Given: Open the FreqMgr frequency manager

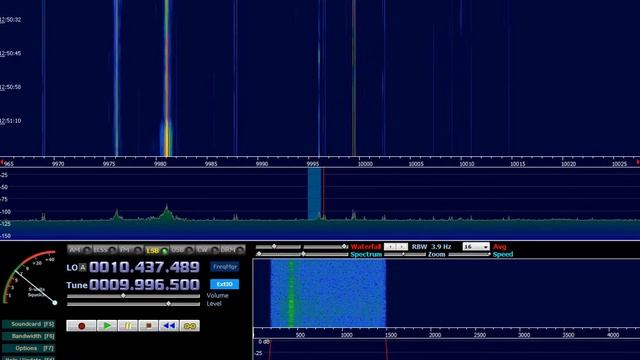Looking at the screenshot, I should pyautogui.click(x=224, y=267).
